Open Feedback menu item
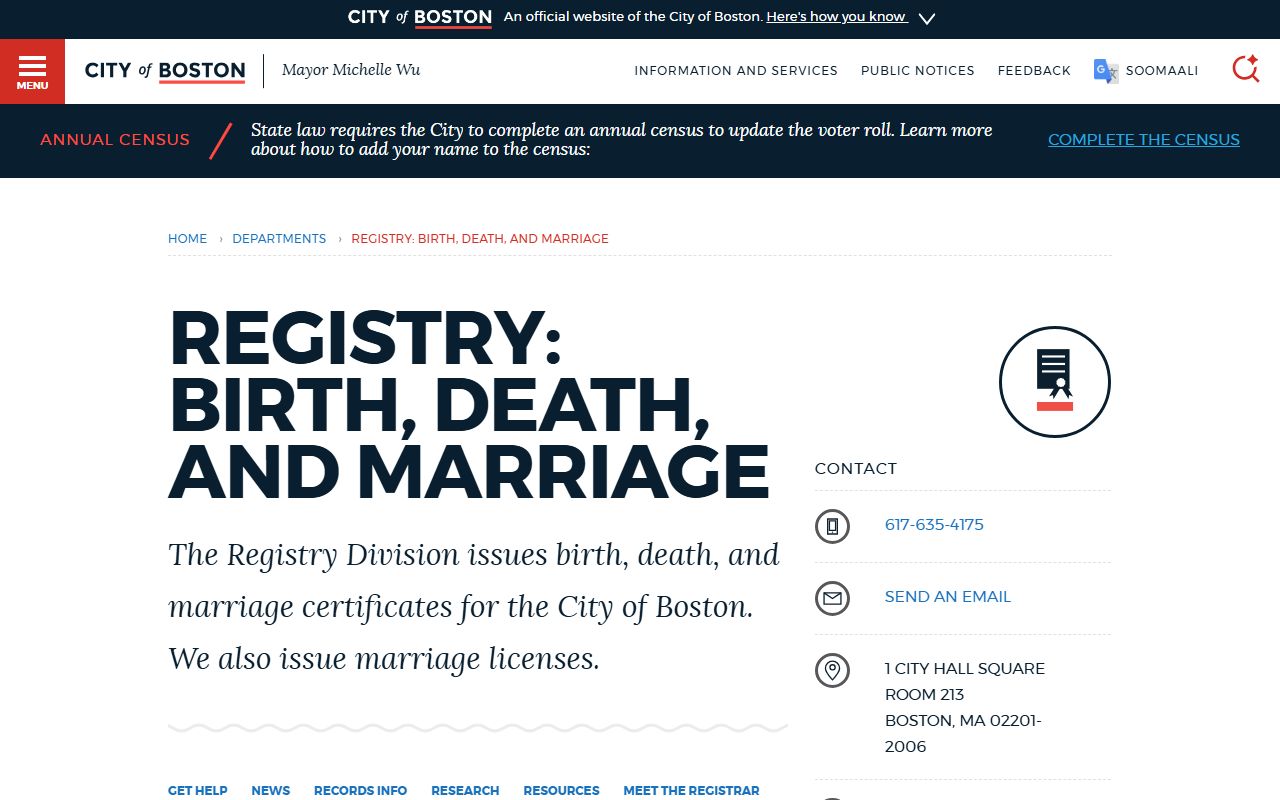Viewport: 1280px width, 800px height. pyautogui.click(x=1034, y=71)
